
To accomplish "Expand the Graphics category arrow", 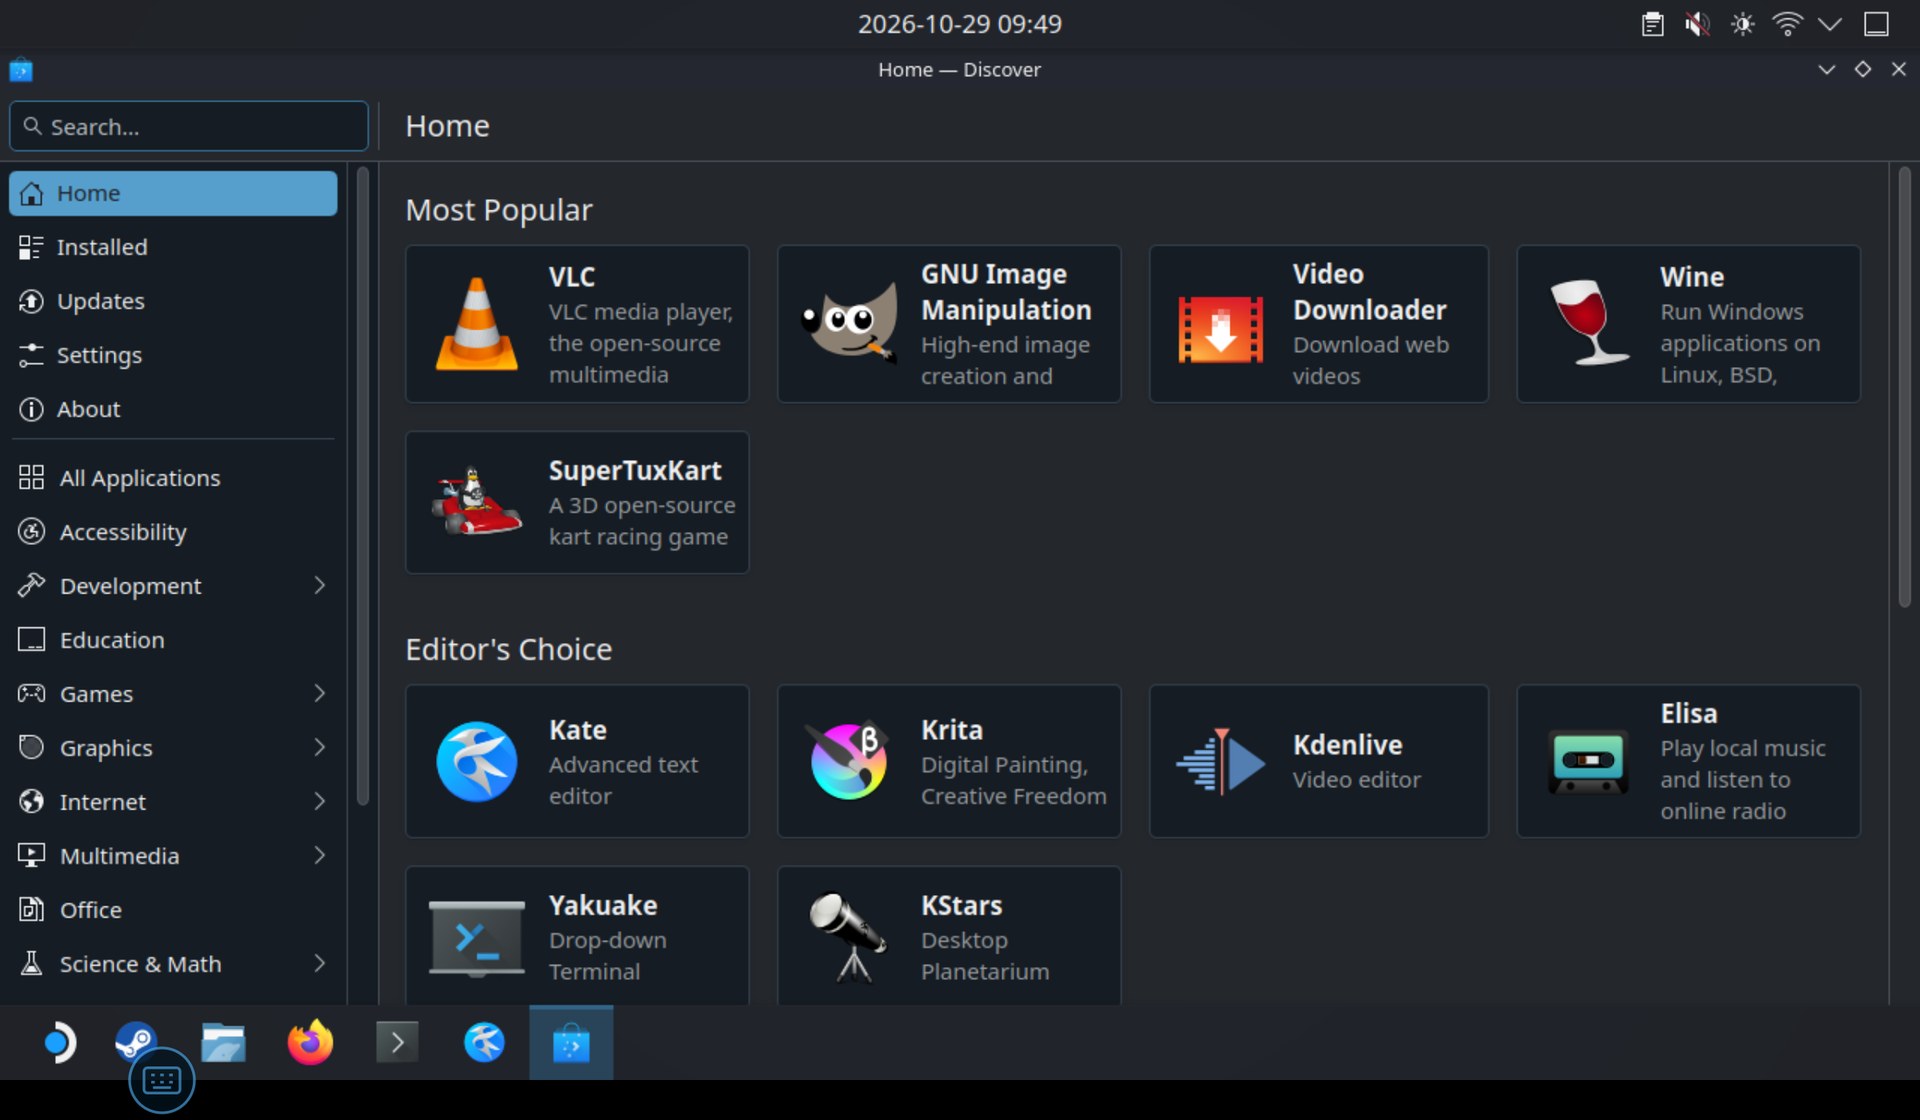I will click(x=319, y=748).
